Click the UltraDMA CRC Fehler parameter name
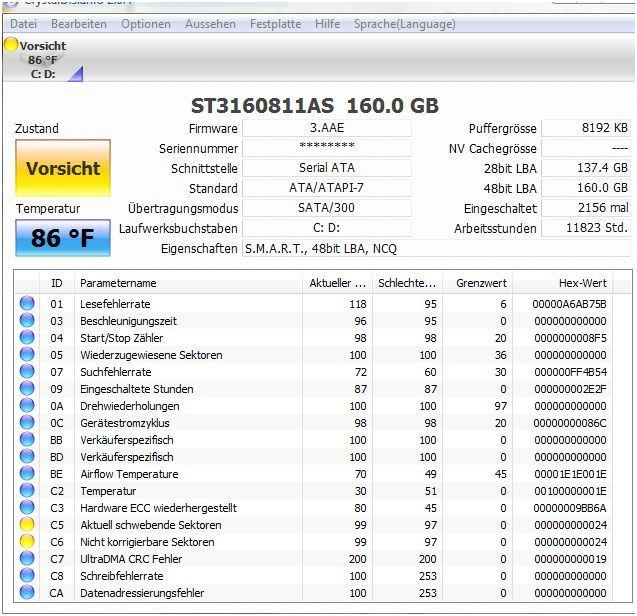 pos(131,559)
